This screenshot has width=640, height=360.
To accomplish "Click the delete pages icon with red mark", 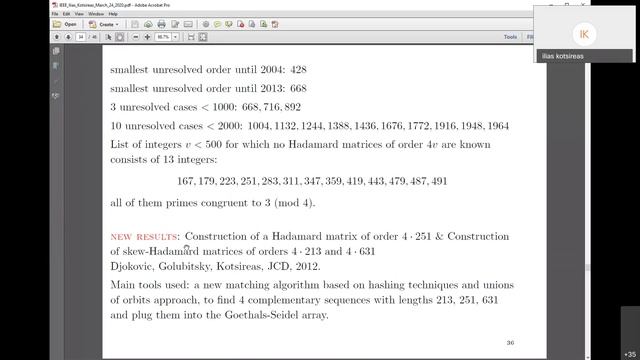I will [x=240, y=24].
